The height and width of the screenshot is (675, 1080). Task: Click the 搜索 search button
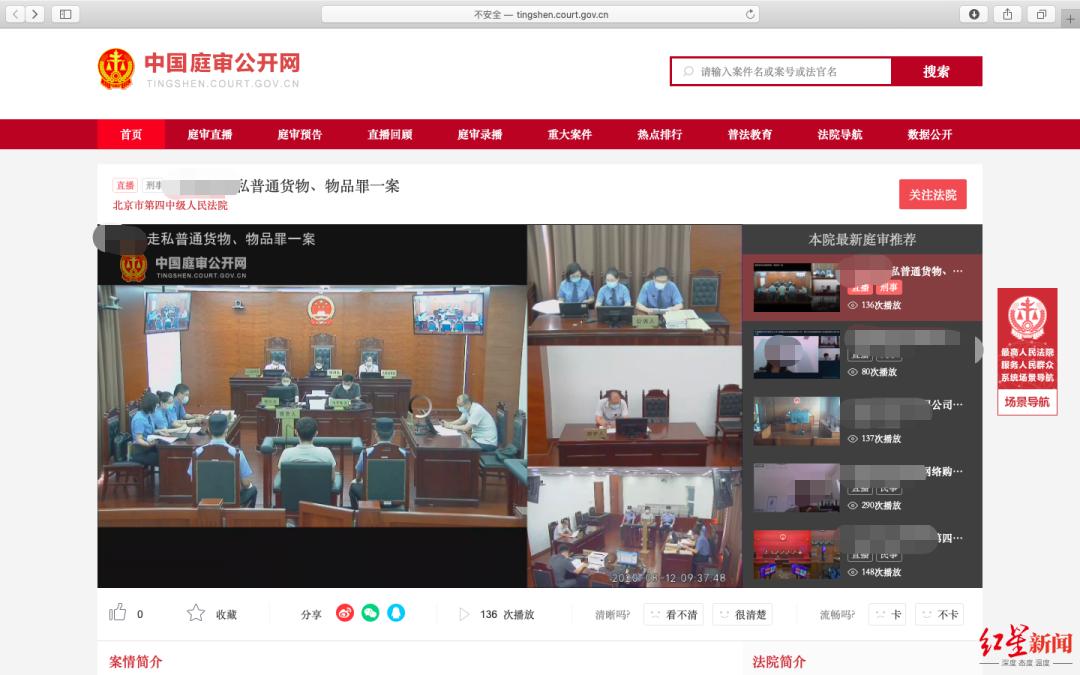[936, 71]
